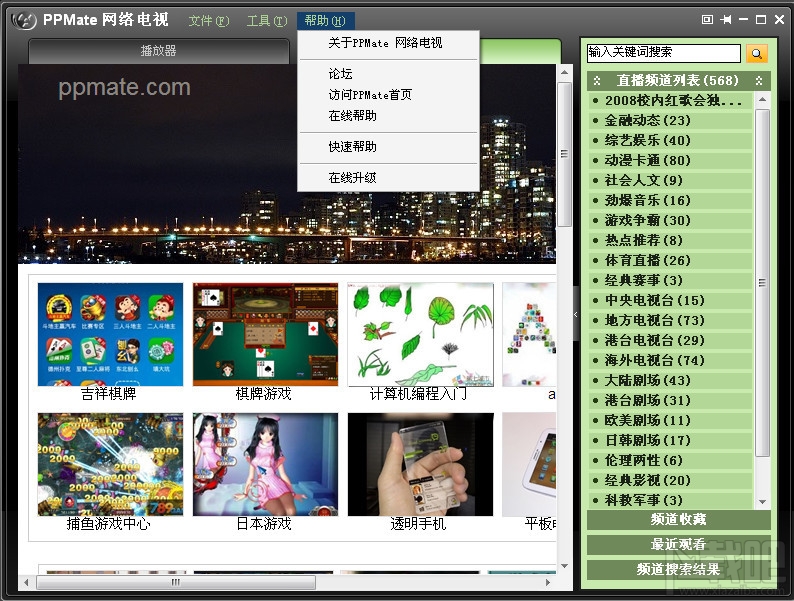The width and height of the screenshot is (794, 601).
Task: Focus the keyword search input field
Action: 663,53
